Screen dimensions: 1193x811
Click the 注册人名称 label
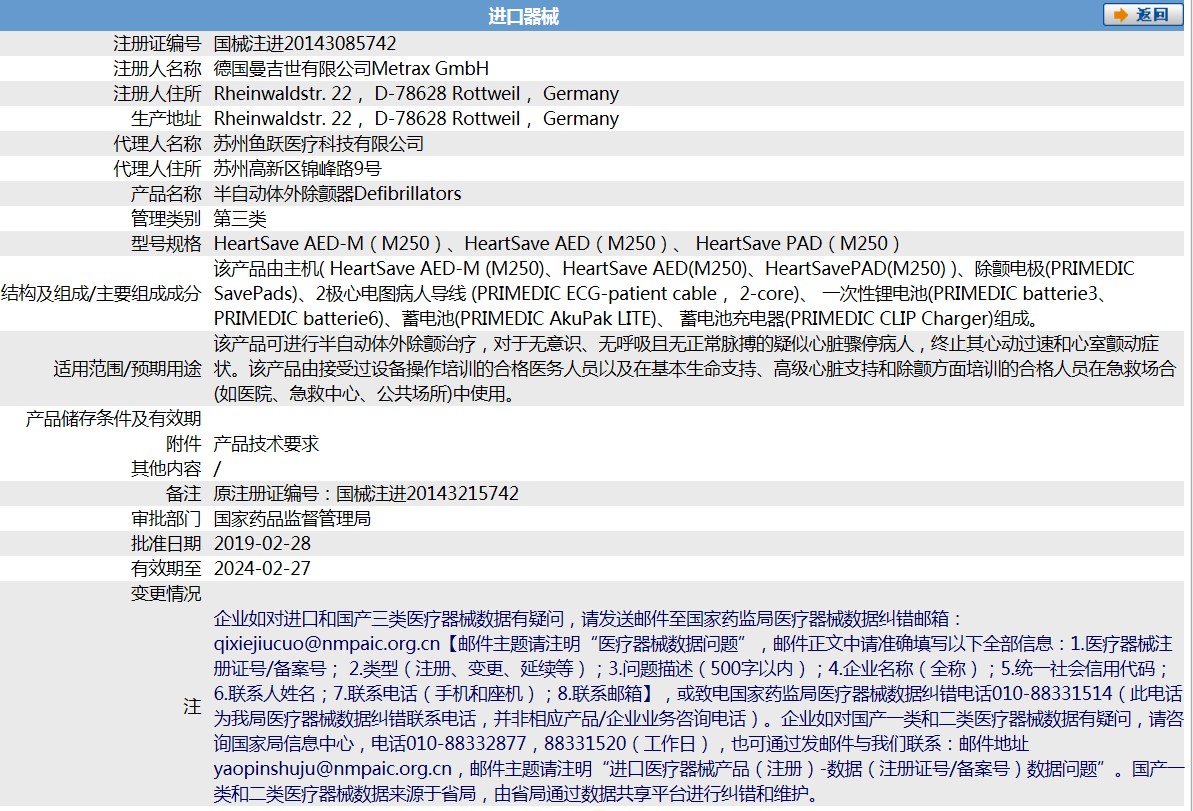pos(157,68)
